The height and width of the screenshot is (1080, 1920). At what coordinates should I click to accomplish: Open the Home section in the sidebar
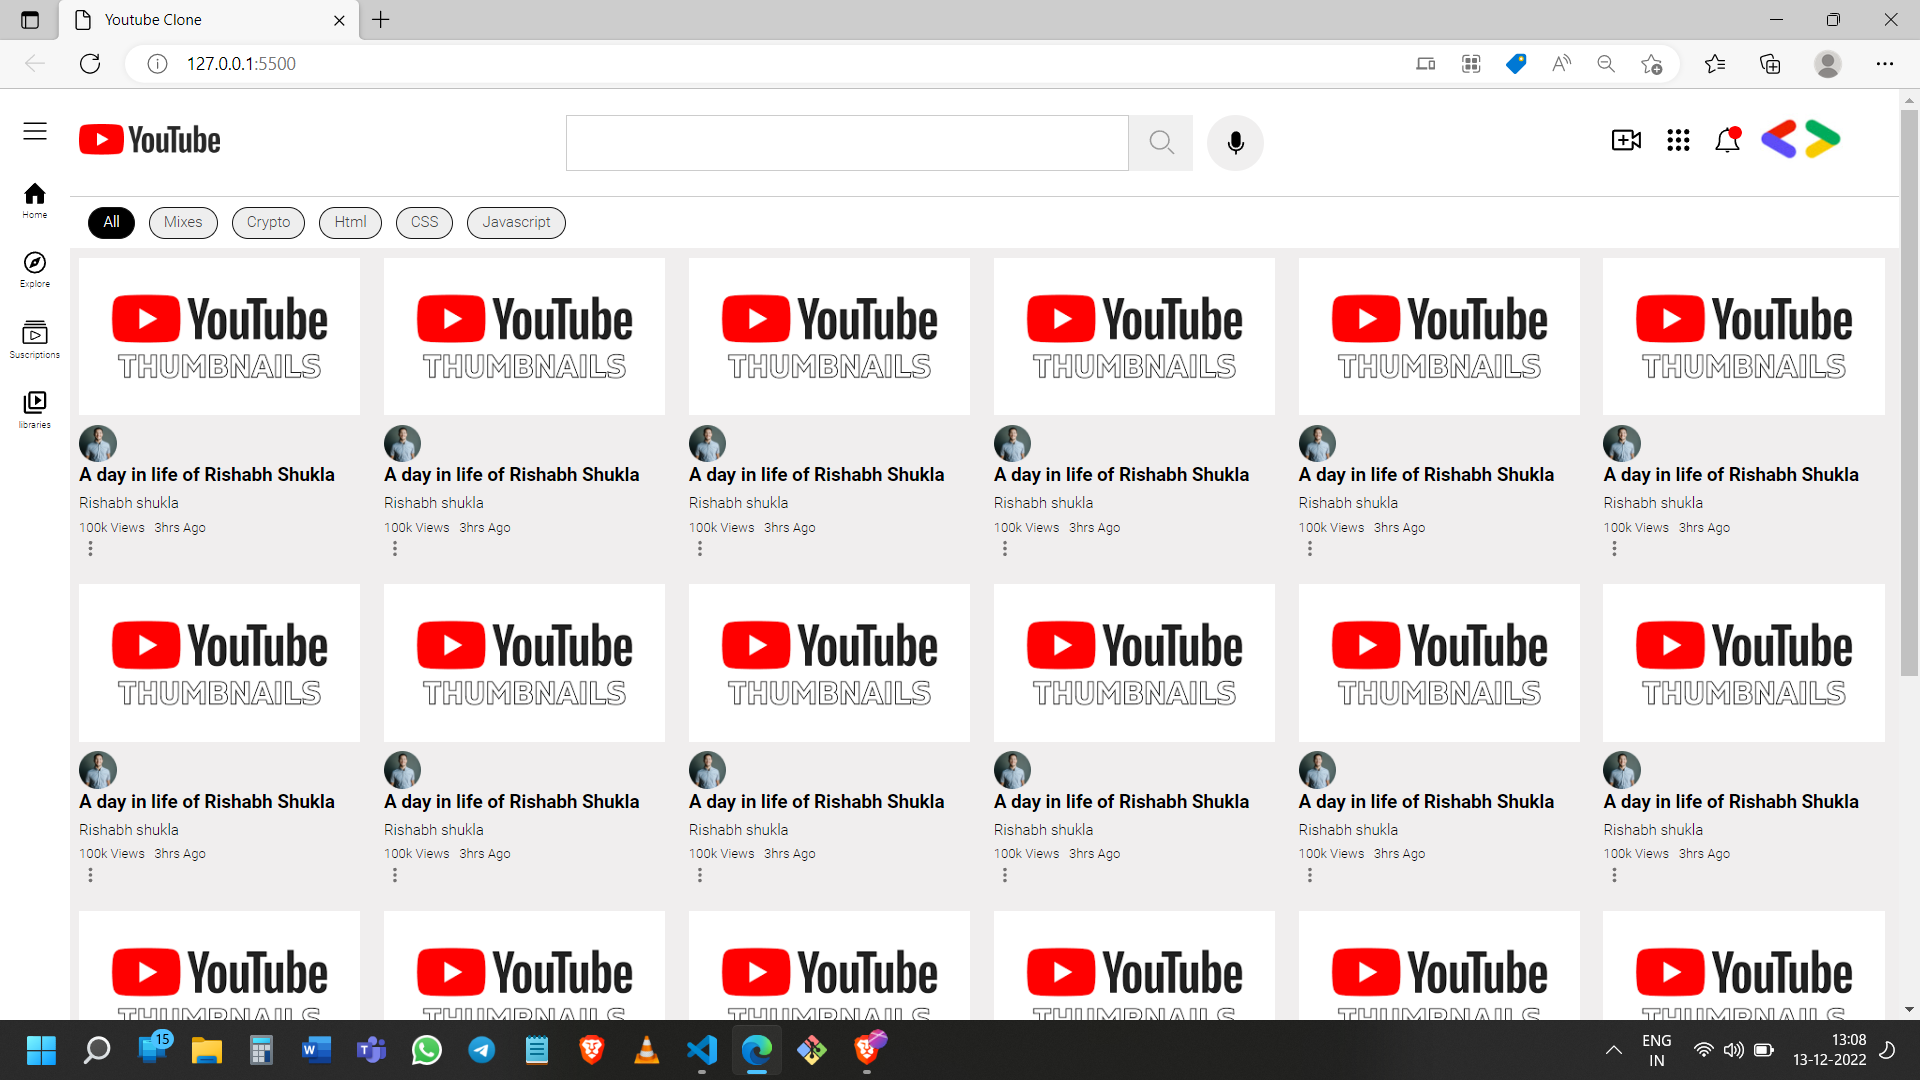[35, 200]
